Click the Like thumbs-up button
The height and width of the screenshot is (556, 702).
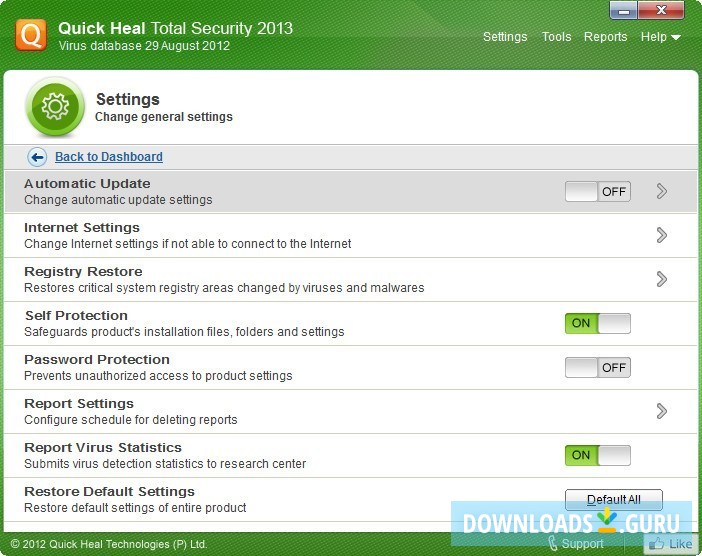670,544
